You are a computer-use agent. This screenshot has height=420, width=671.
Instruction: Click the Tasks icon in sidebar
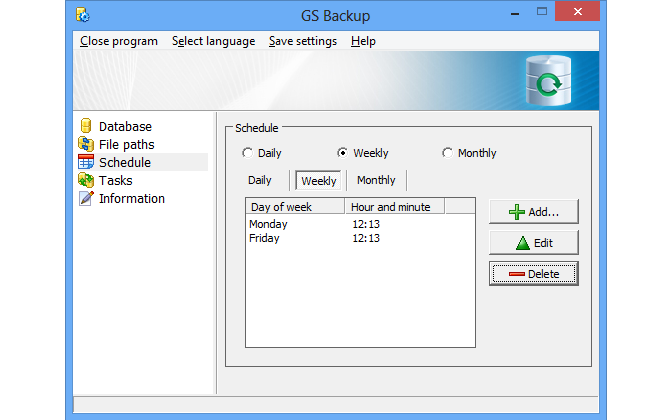[86, 181]
